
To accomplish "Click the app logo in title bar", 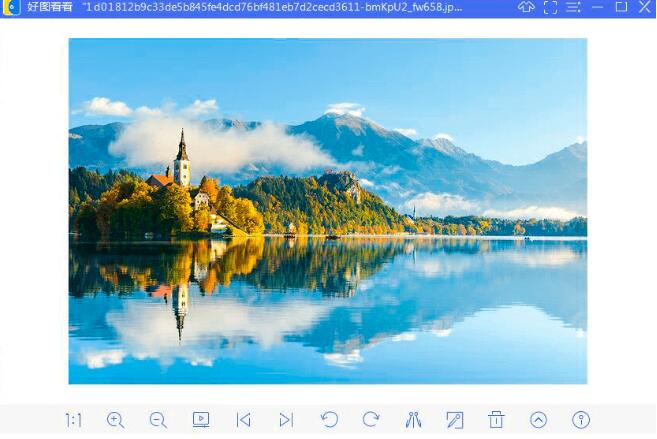I will (x=12, y=7).
